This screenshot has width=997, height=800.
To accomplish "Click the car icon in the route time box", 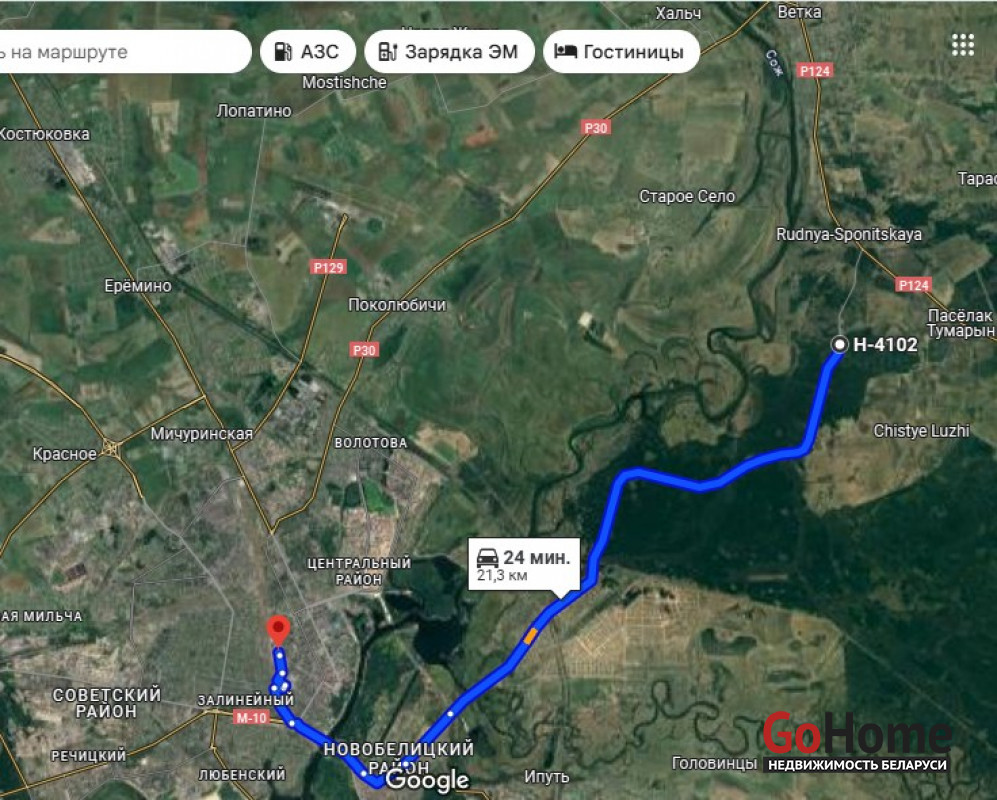I will [488, 558].
